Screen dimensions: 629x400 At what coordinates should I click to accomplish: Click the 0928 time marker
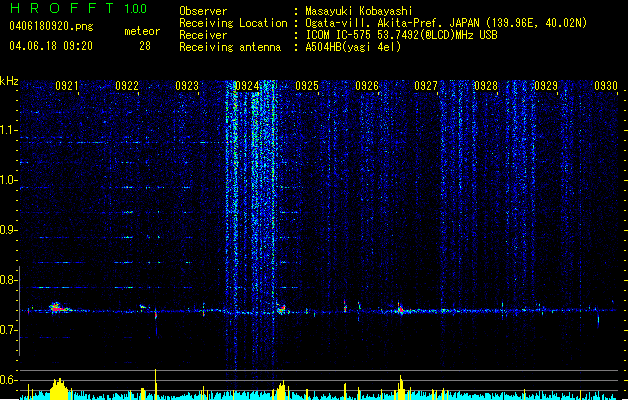(486, 86)
